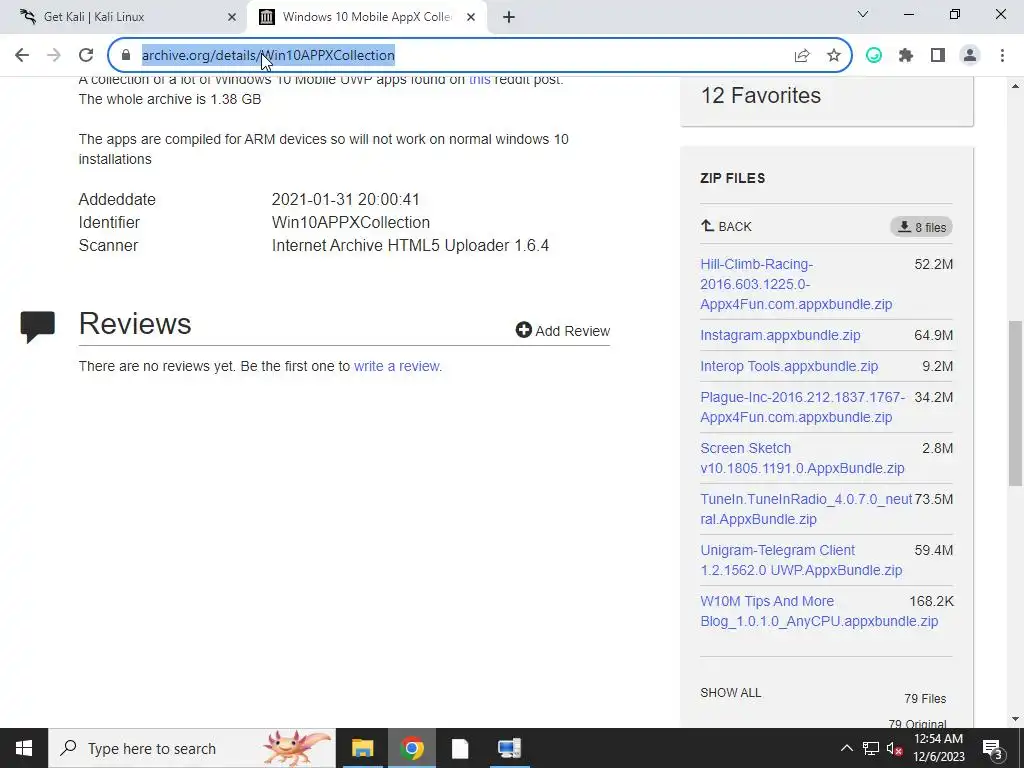Screen dimensions: 1024x768
Task: Click the muted volume tray icon
Action: coord(895,749)
